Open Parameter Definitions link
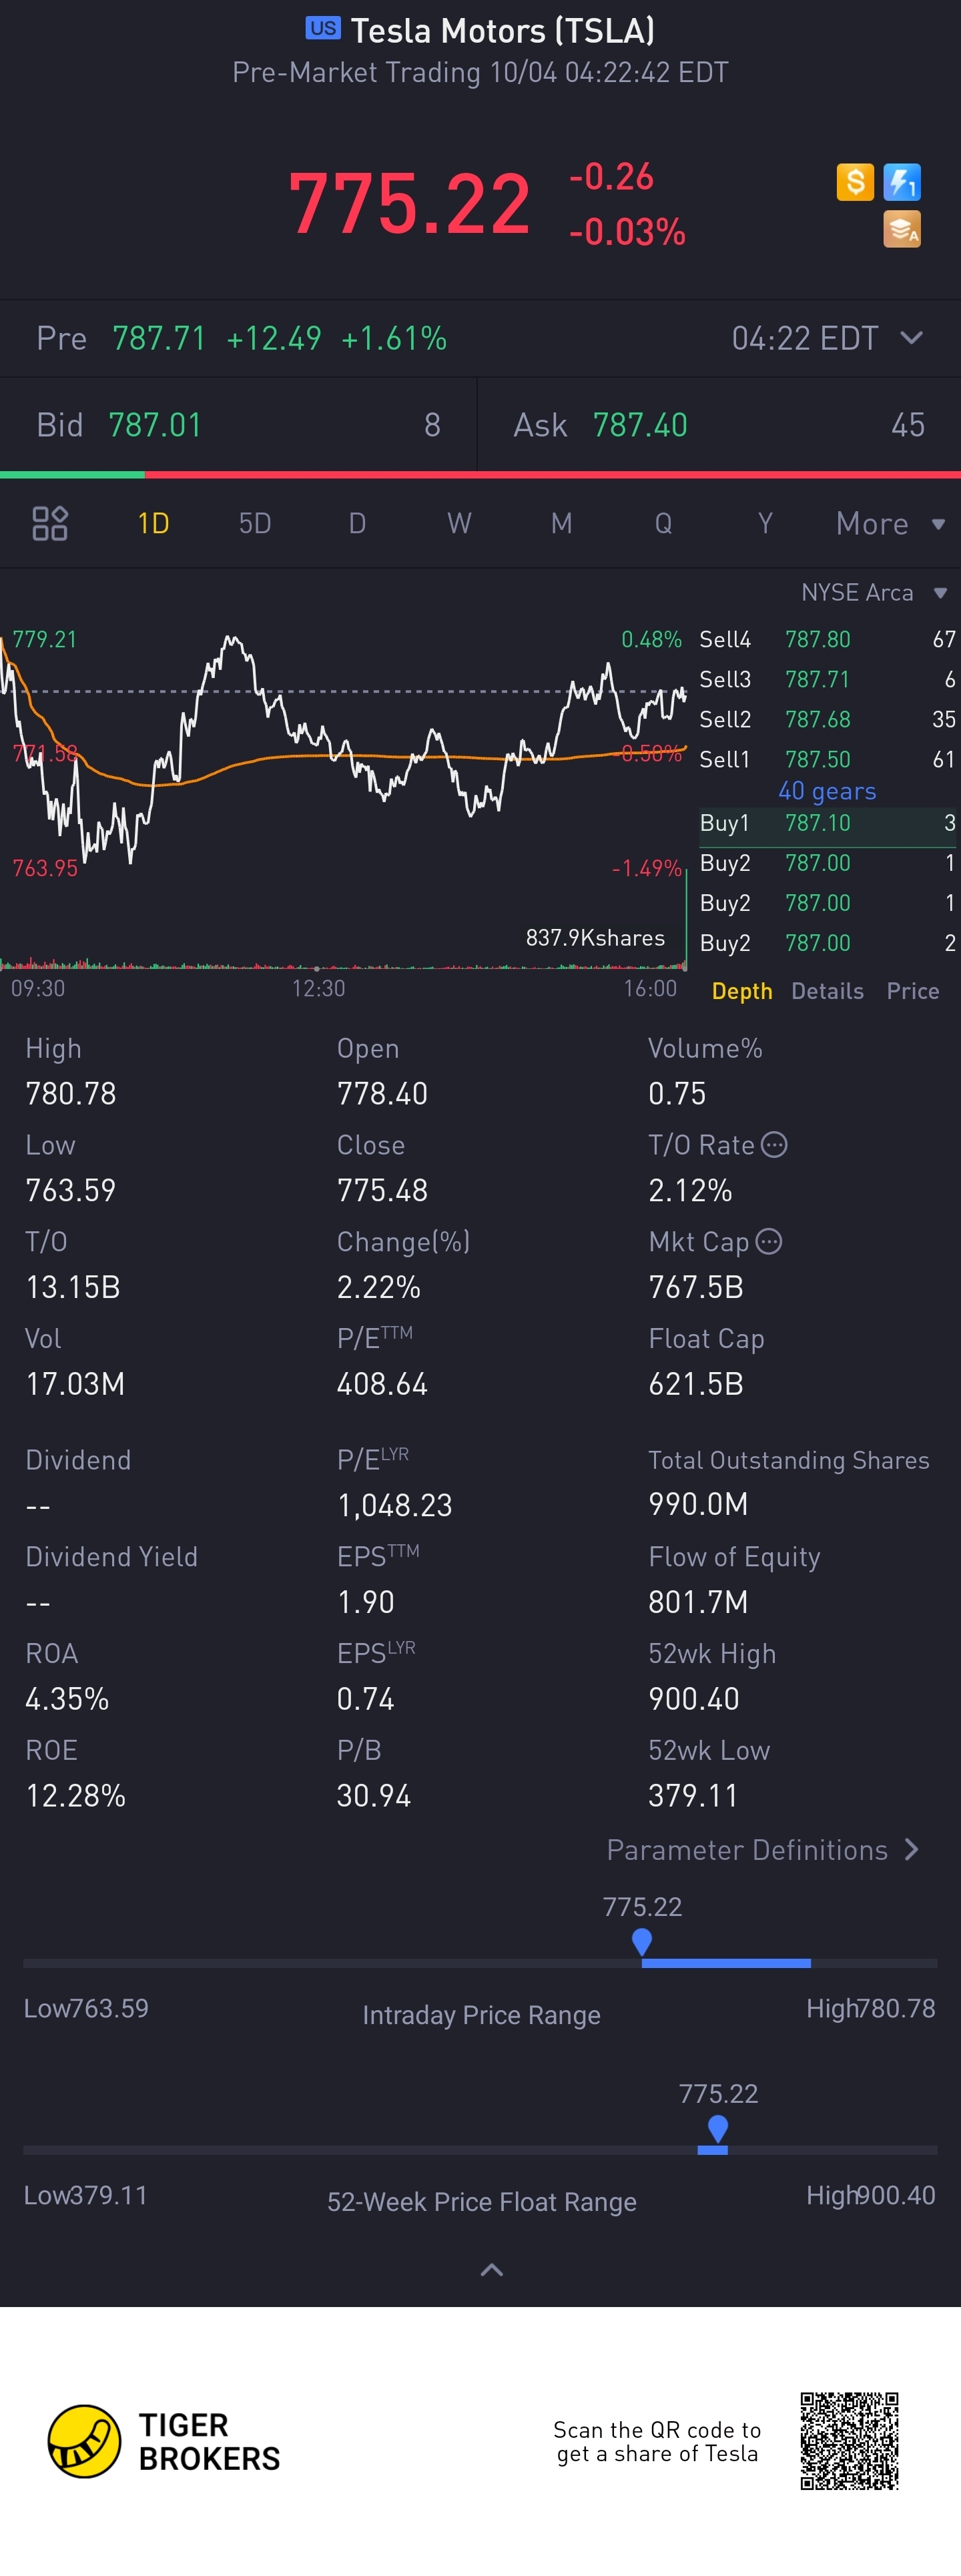Viewport: 961px width, 2576px height. click(x=763, y=1850)
